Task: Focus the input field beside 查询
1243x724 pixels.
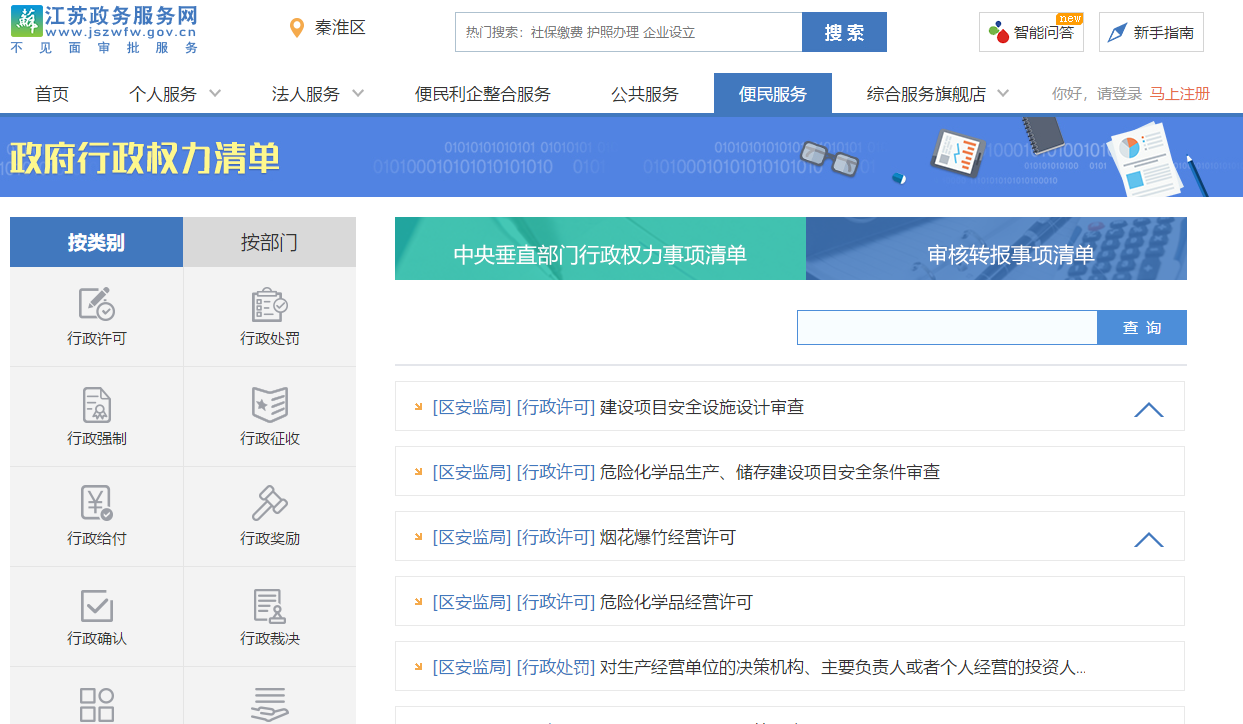Action: click(x=946, y=328)
